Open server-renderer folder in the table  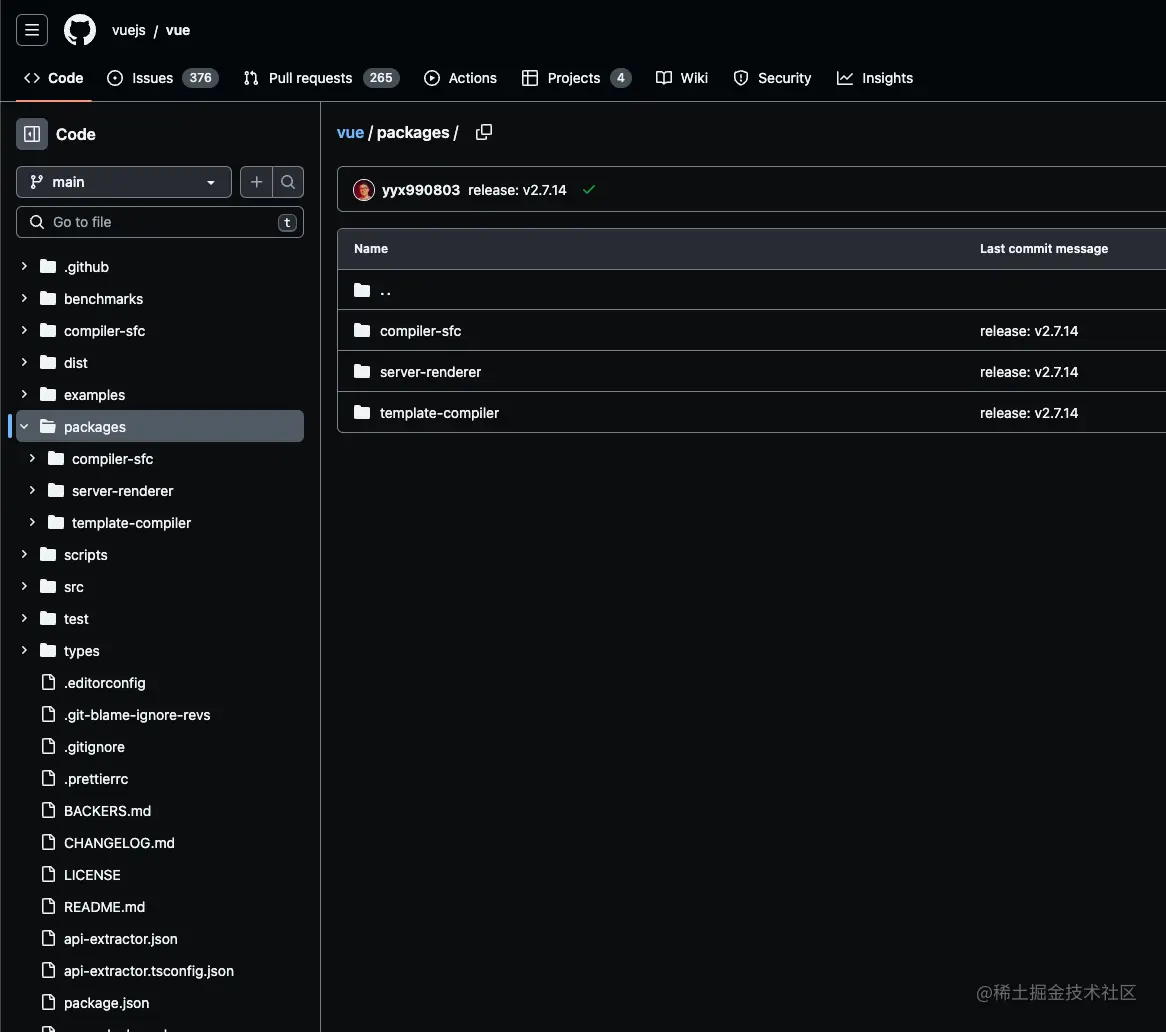click(430, 372)
